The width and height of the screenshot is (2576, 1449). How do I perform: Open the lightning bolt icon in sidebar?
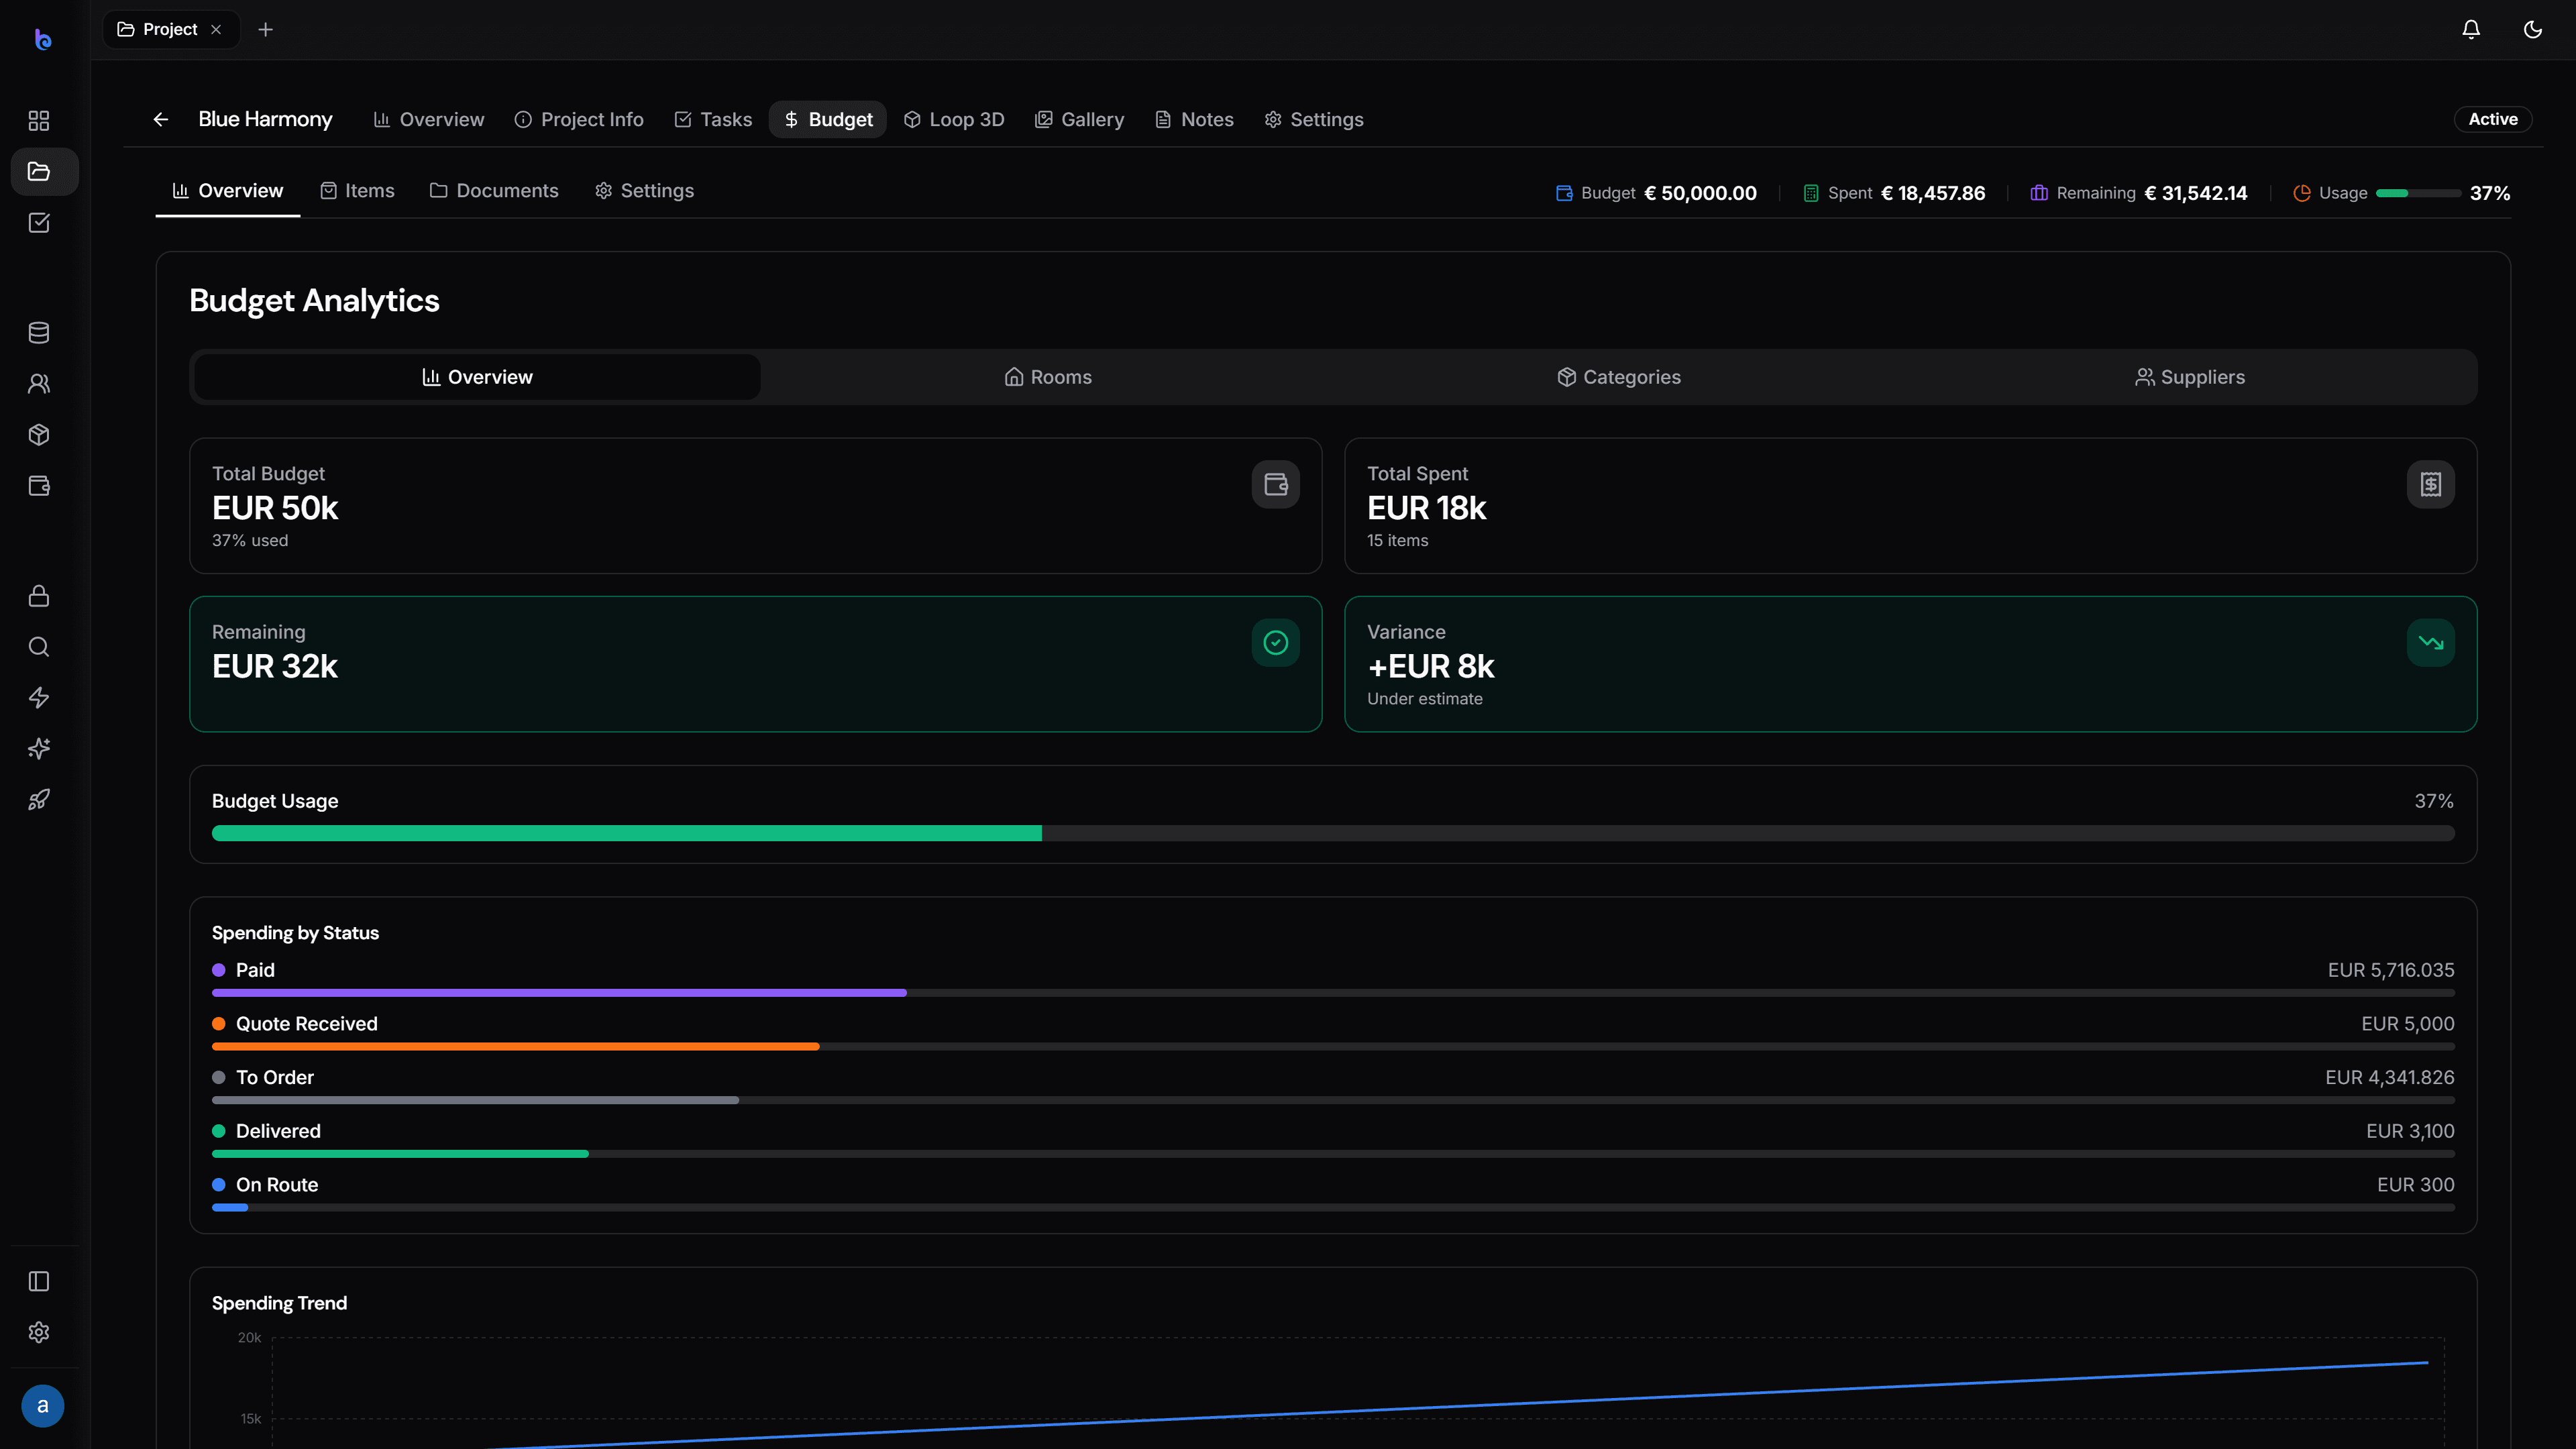click(39, 698)
